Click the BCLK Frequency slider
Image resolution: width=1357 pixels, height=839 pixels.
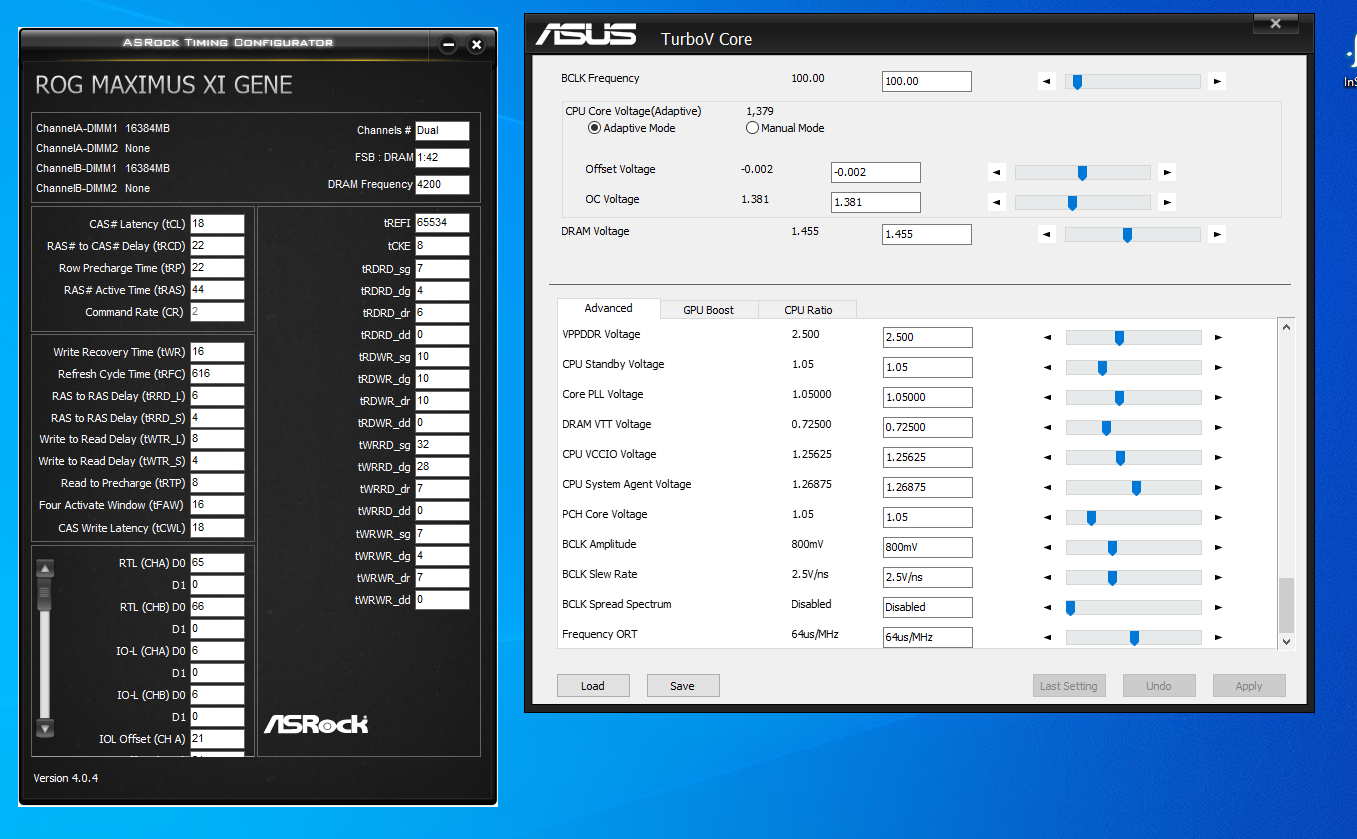[1132, 82]
